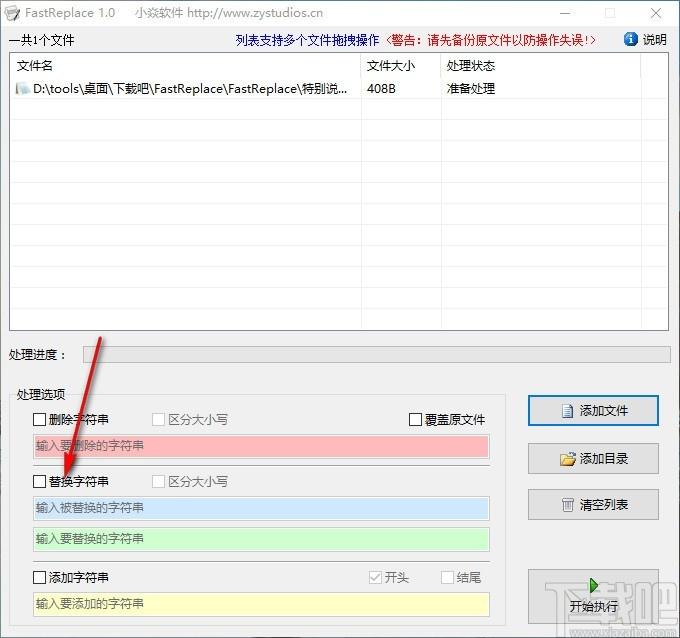Toggle 区分大小写 beside 删除字符串
The width and height of the screenshot is (680, 638).
click(x=158, y=419)
